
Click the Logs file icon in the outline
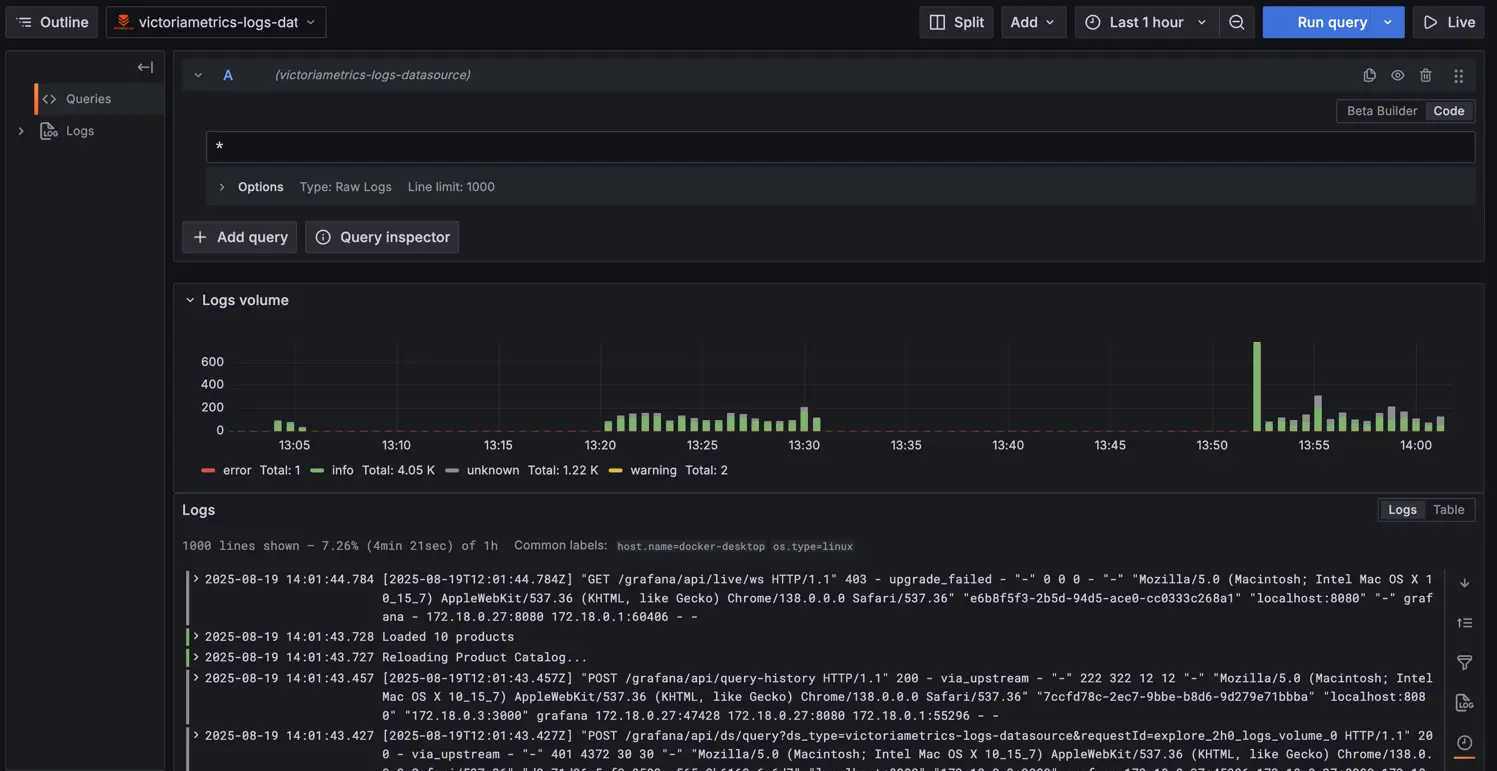coord(49,131)
